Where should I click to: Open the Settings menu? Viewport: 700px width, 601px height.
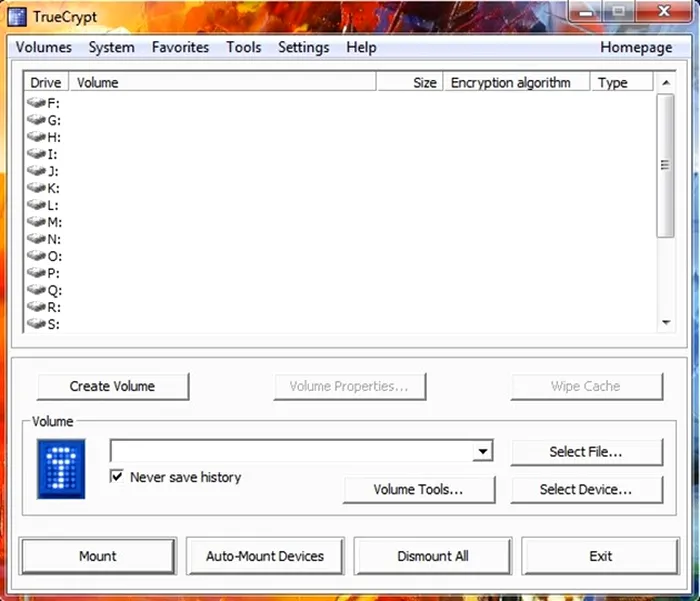coord(304,47)
